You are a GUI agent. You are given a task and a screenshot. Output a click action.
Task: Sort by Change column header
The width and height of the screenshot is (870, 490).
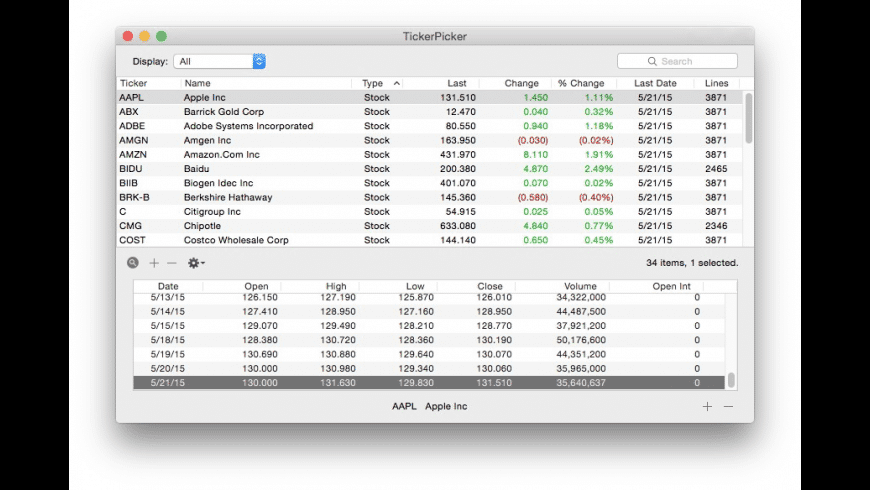point(521,83)
